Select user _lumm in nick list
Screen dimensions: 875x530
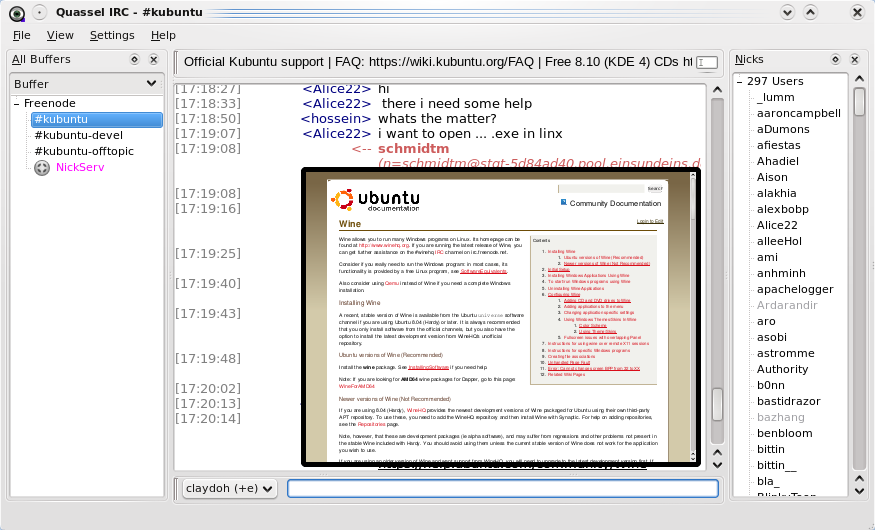click(x=776, y=98)
